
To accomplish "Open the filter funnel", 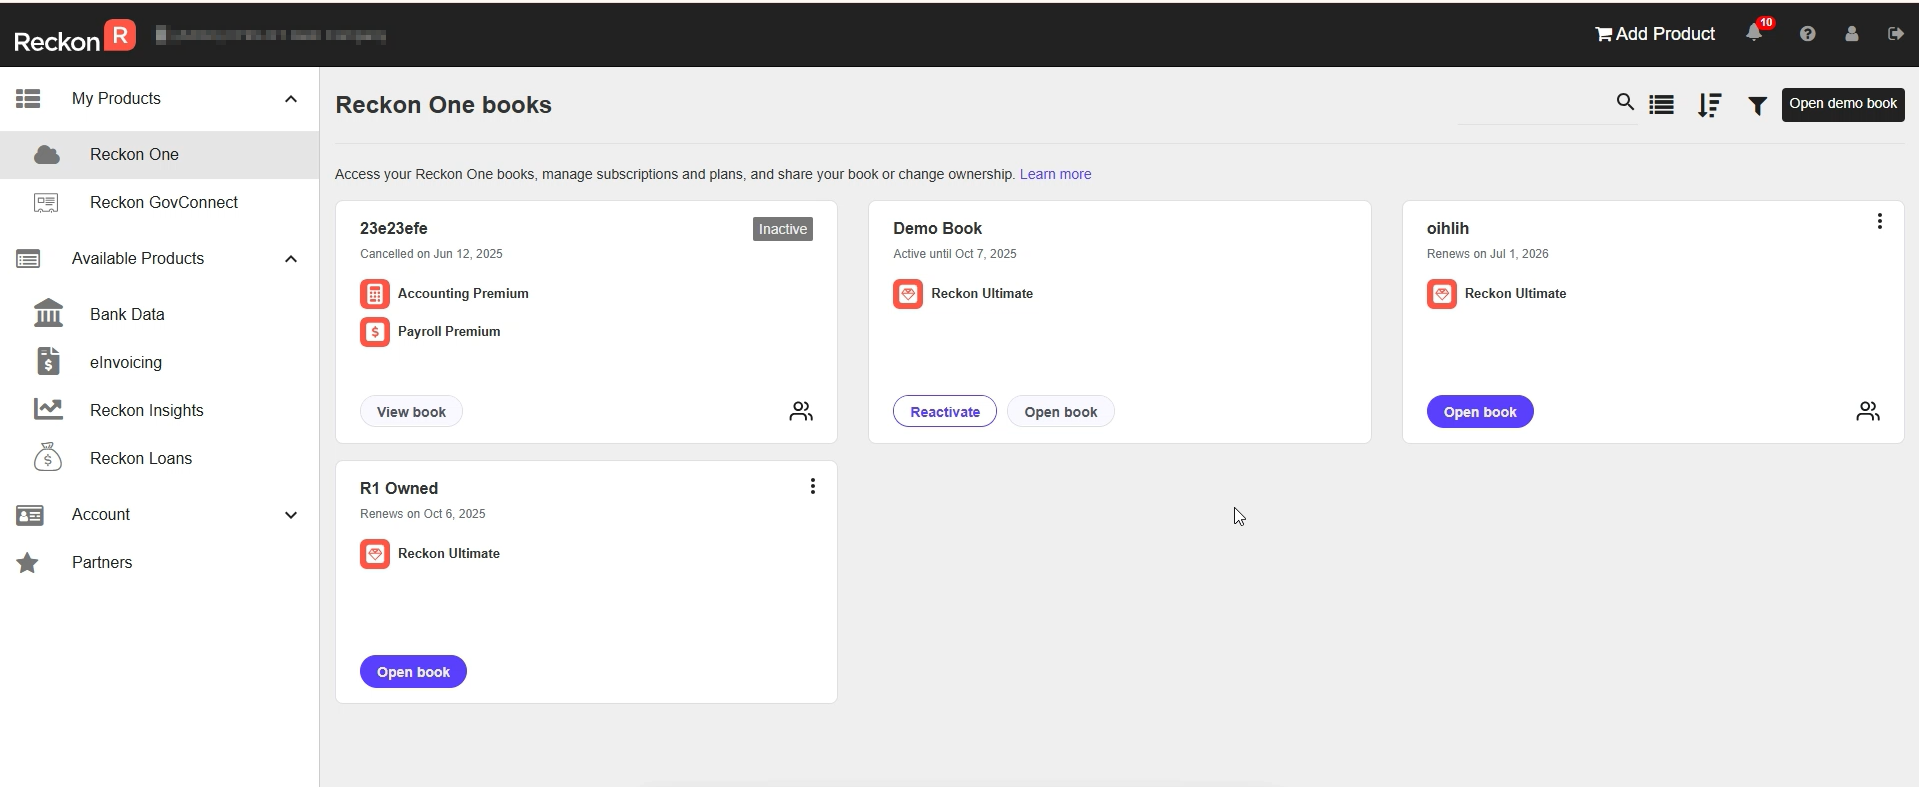I will coord(1757,106).
